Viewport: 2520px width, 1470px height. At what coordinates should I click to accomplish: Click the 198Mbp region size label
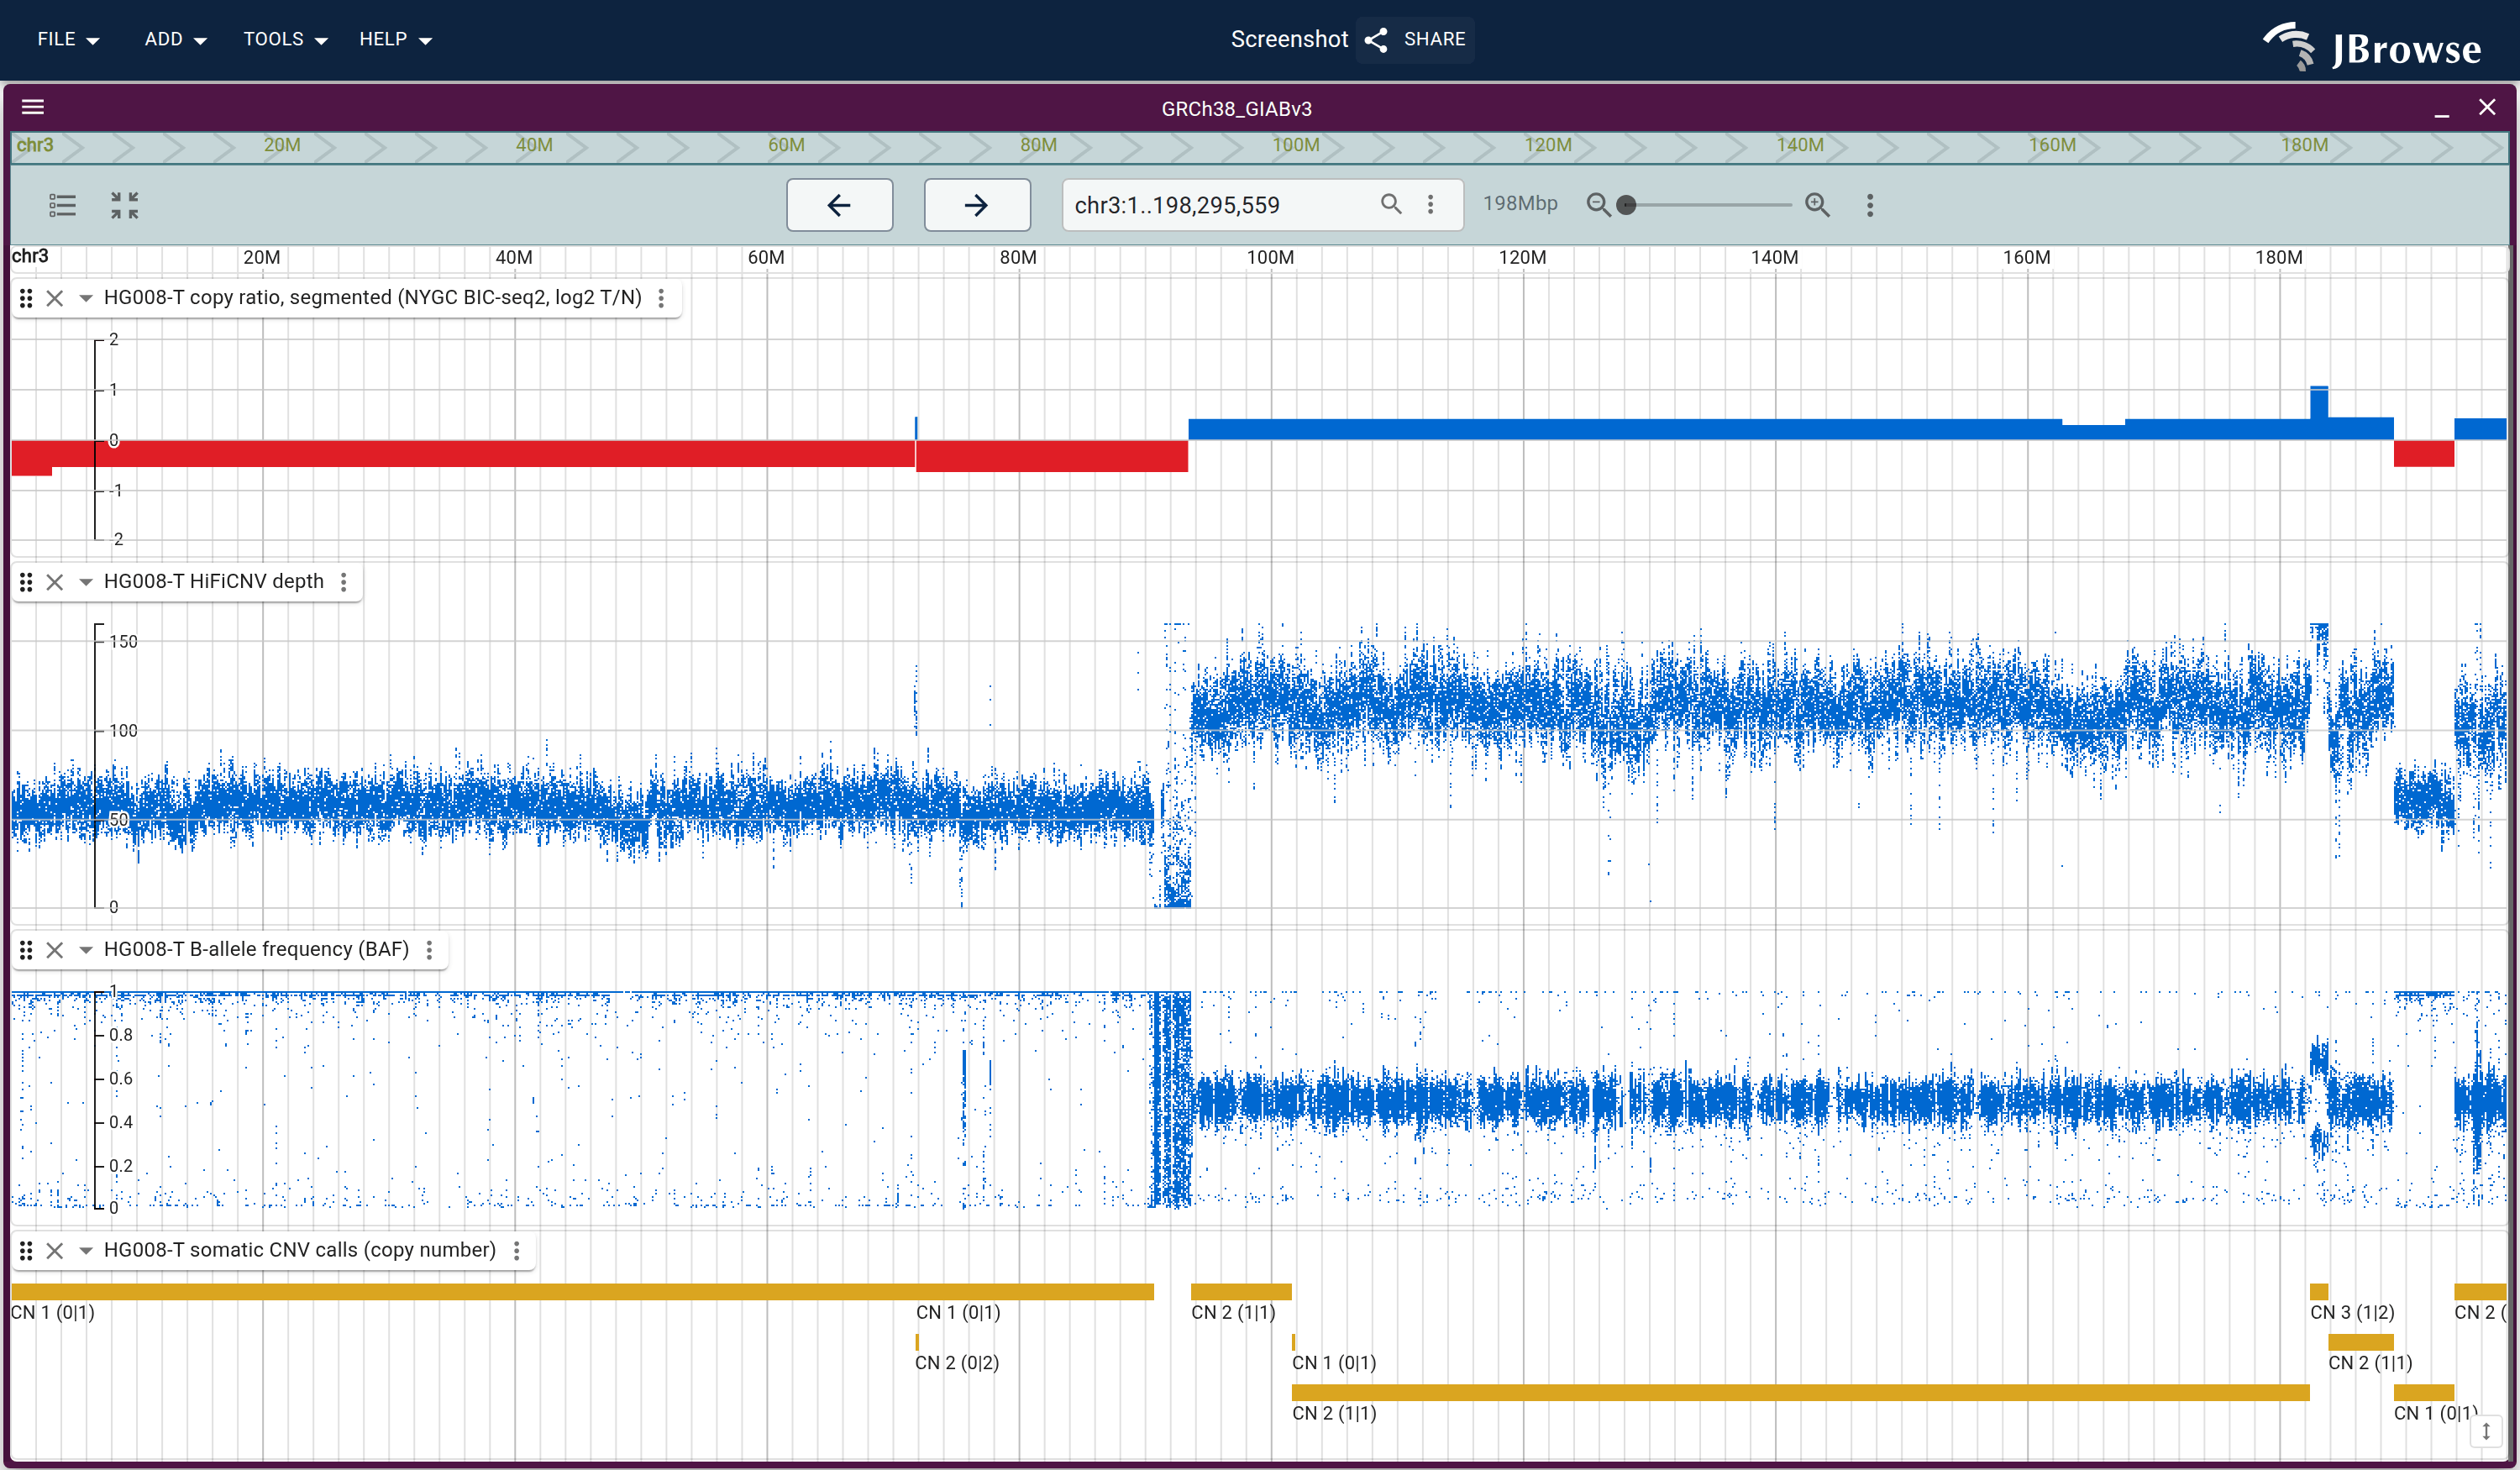click(x=1520, y=204)
